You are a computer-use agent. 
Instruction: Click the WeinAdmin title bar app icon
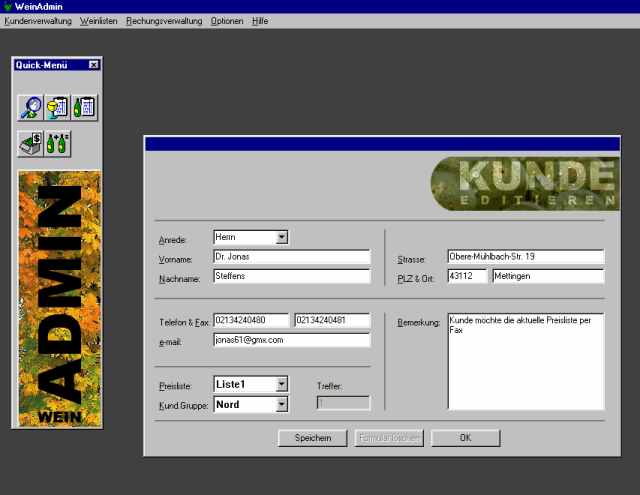(x=7, y=6)
